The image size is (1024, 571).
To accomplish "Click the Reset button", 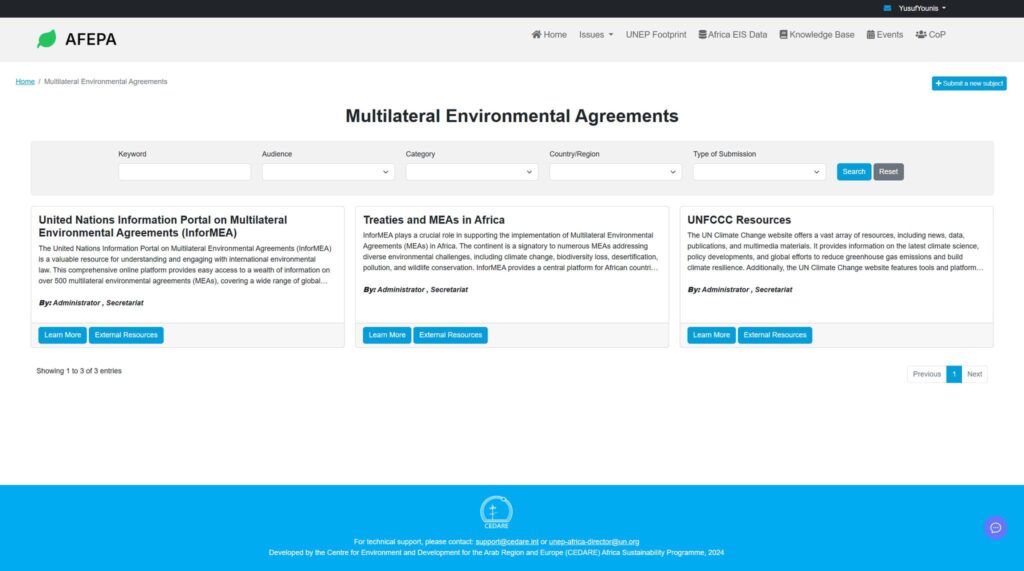I will 888,172.
